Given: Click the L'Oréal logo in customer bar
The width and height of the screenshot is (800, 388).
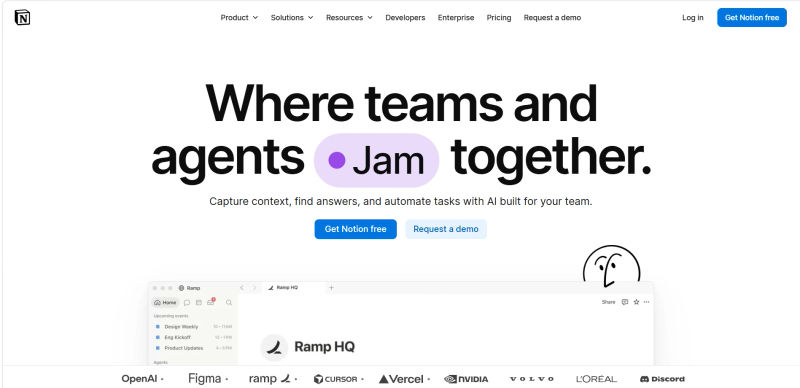Looking at the screenshot, I should (596, 379).
